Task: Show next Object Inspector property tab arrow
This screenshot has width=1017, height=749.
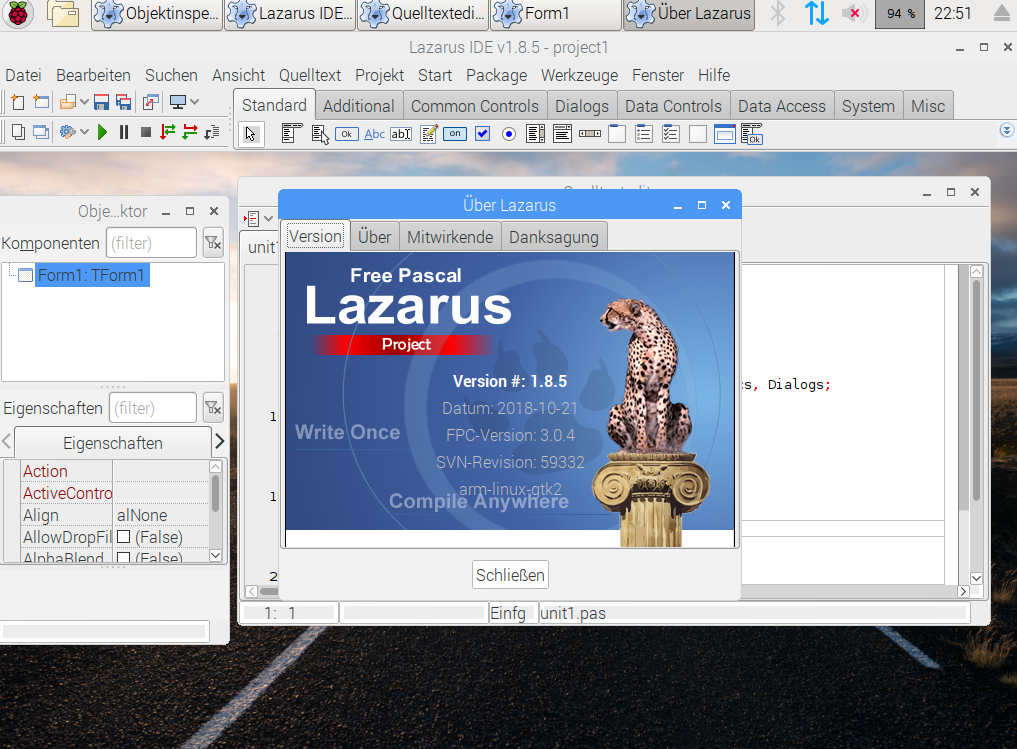Action: coord(220,442)
